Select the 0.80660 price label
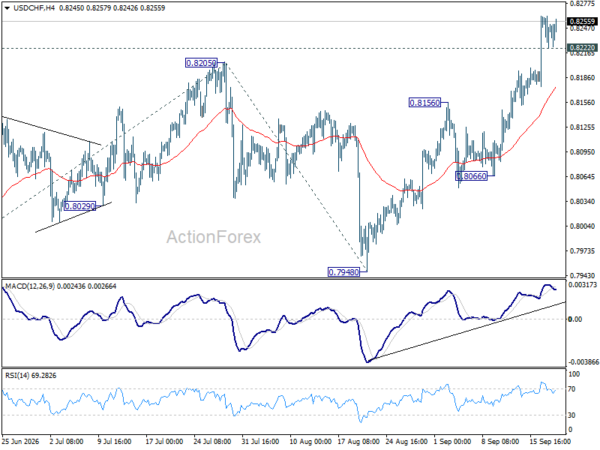 coord(471,176)
